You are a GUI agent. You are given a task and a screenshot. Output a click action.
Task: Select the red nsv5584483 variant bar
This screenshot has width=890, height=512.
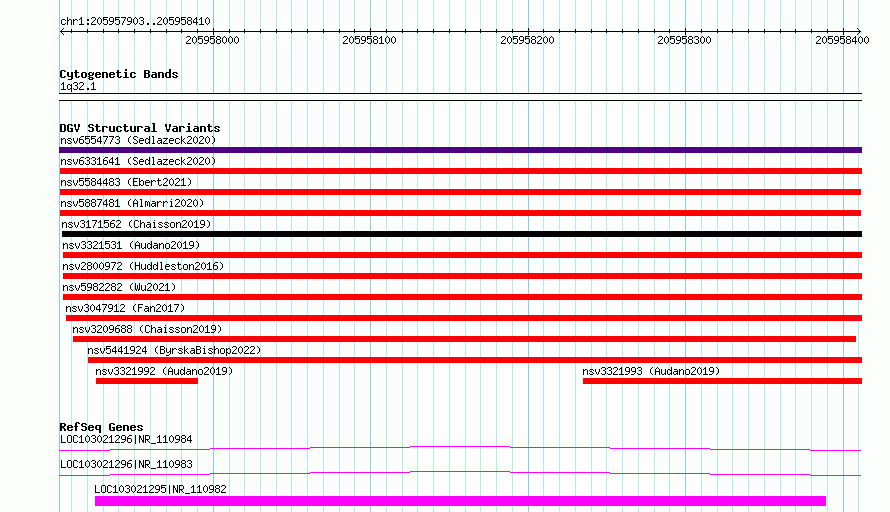coord(460,192)
